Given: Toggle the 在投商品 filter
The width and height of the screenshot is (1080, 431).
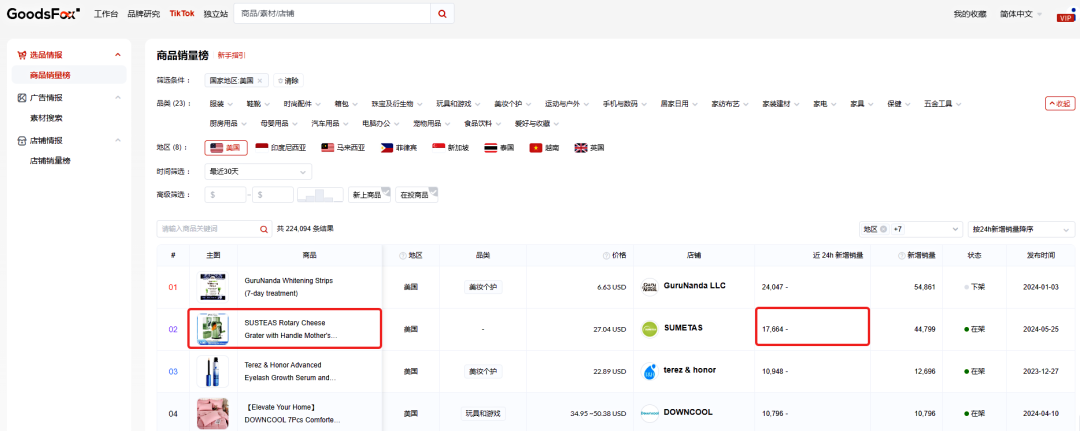Looking at the screenshot, I should pos(417,195).
